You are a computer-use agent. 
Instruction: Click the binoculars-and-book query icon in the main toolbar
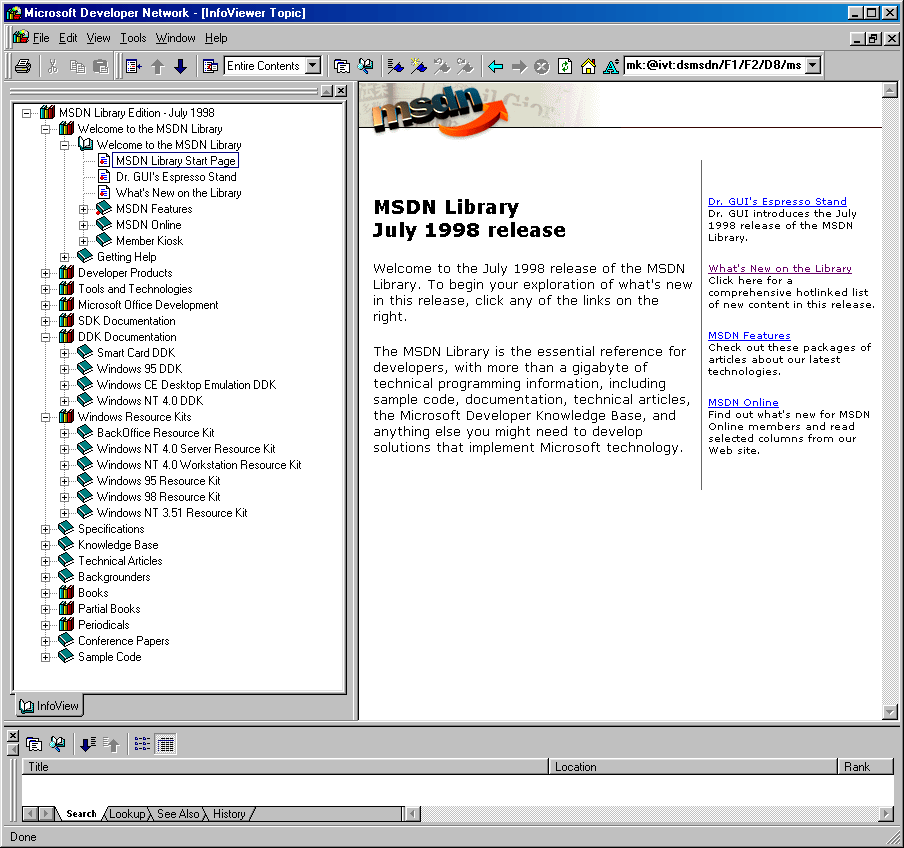pos(365,66)
